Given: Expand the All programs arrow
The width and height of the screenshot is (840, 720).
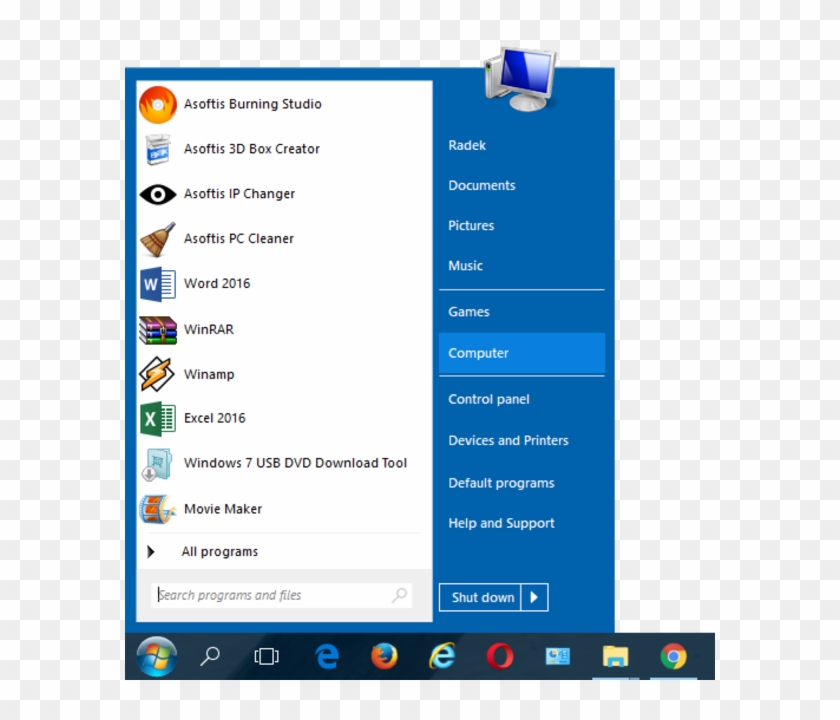Looking at the screenshot, I should point(151,552).
